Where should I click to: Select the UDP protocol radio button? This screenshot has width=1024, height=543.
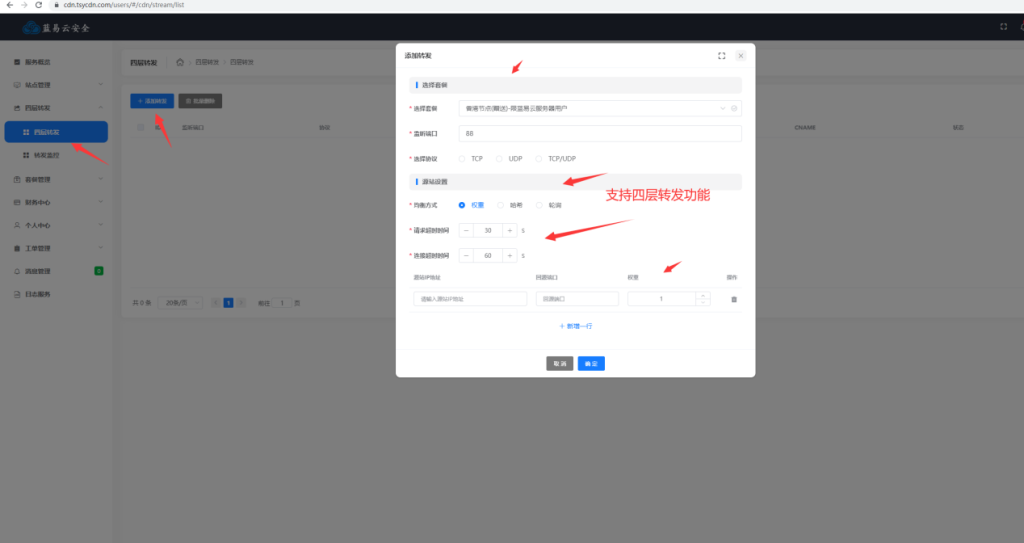coord(500,158)
